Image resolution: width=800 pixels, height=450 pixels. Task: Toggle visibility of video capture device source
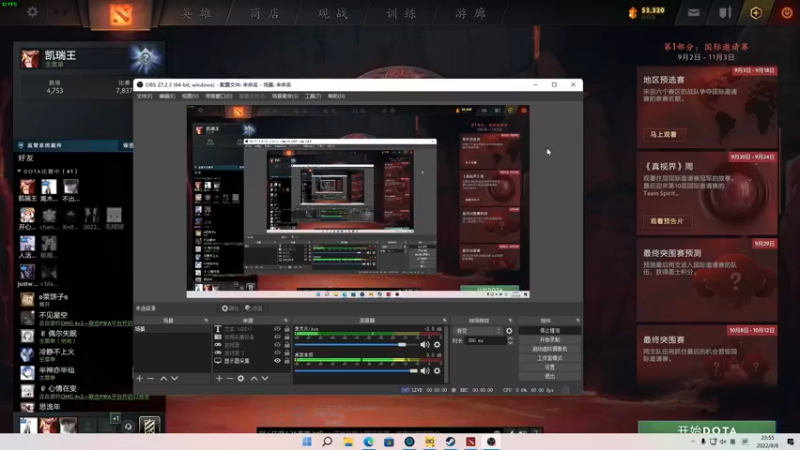(x=277, y=337)
